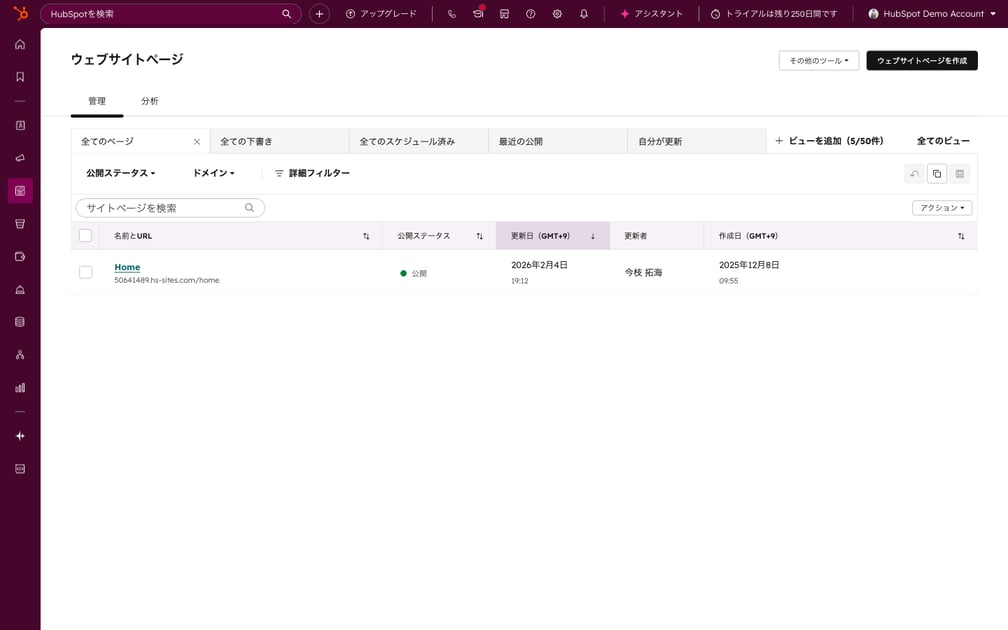Open the HubSpot home icon in sidebar
1008x630 pixels.
point(19,44)
